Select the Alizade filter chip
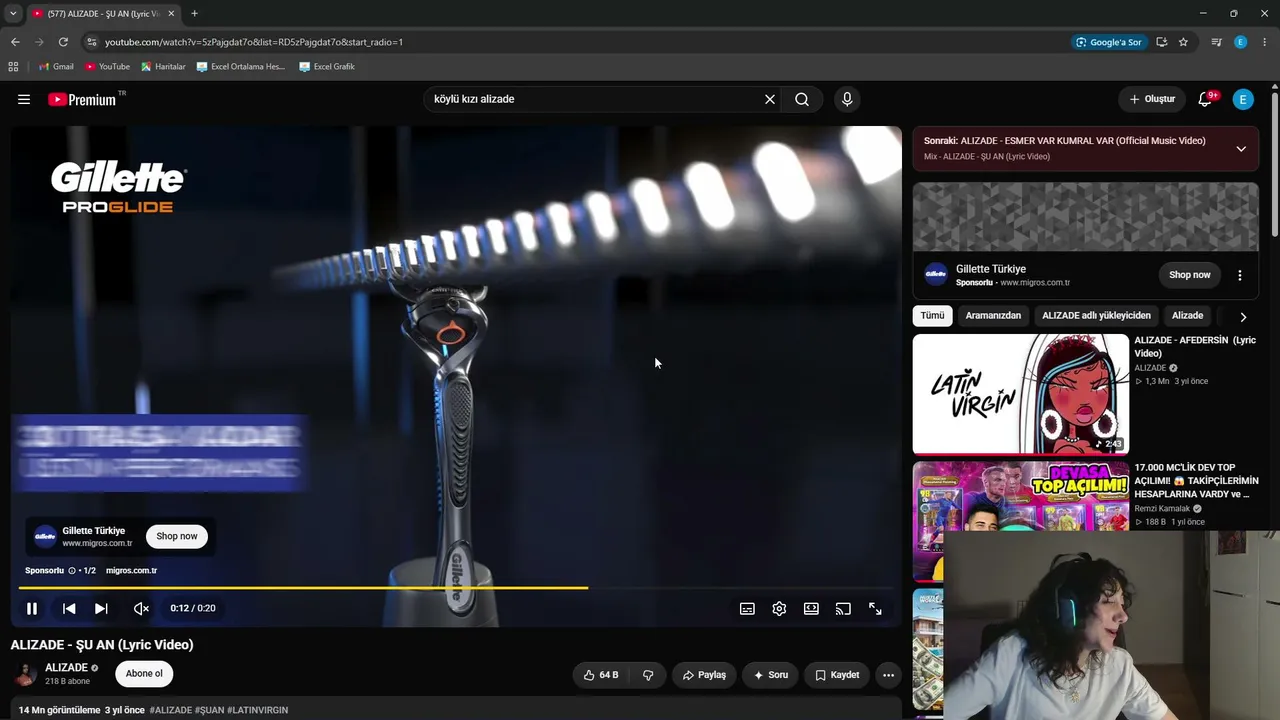This screenshot has width=1280, height=720. (1188, 316)
